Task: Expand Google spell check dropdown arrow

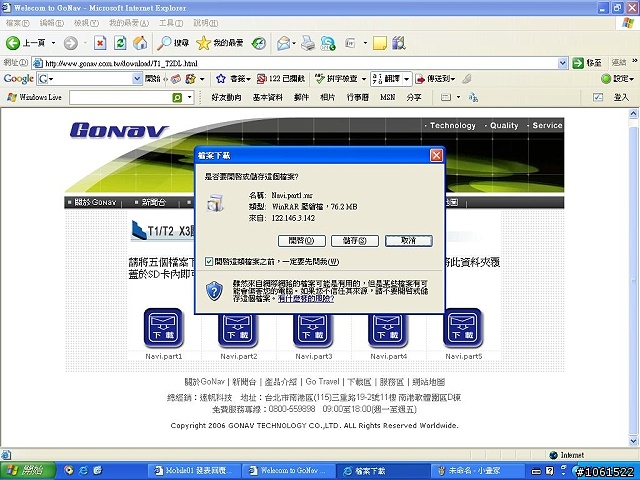Action: 364,78
